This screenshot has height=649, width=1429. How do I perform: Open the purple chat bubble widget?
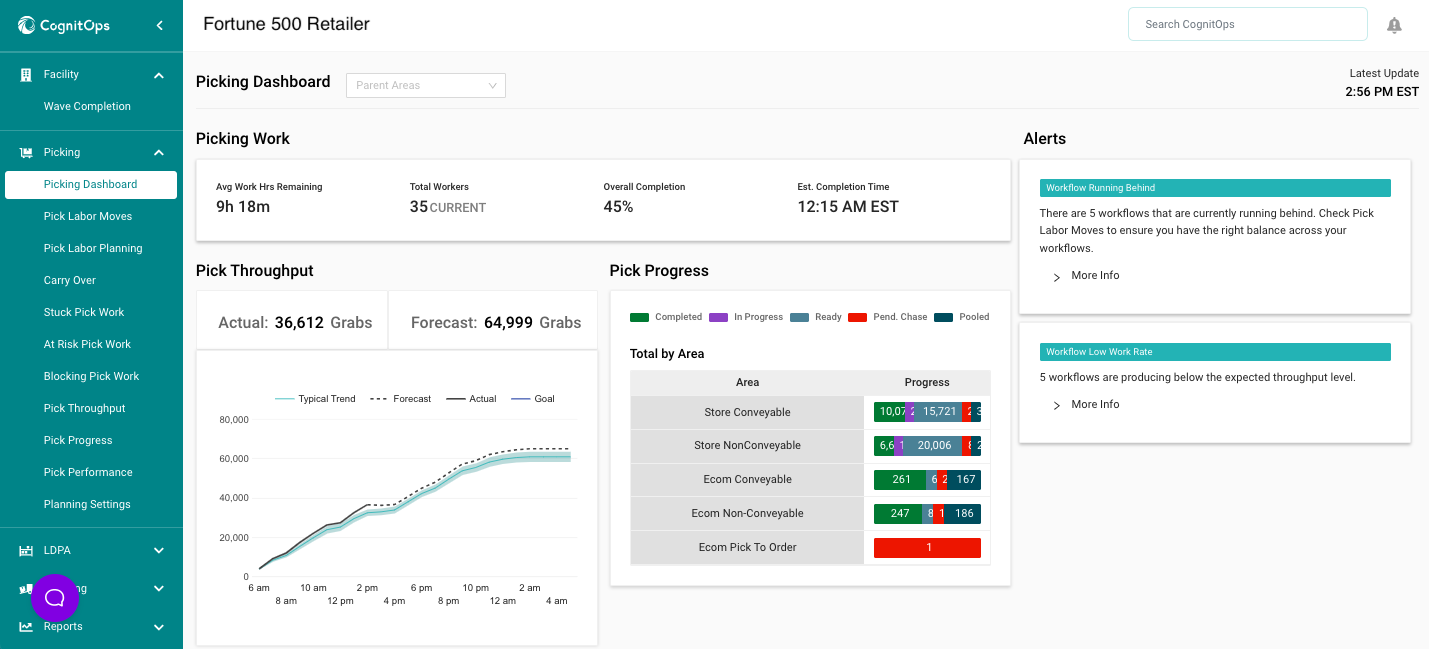(55, 598)
